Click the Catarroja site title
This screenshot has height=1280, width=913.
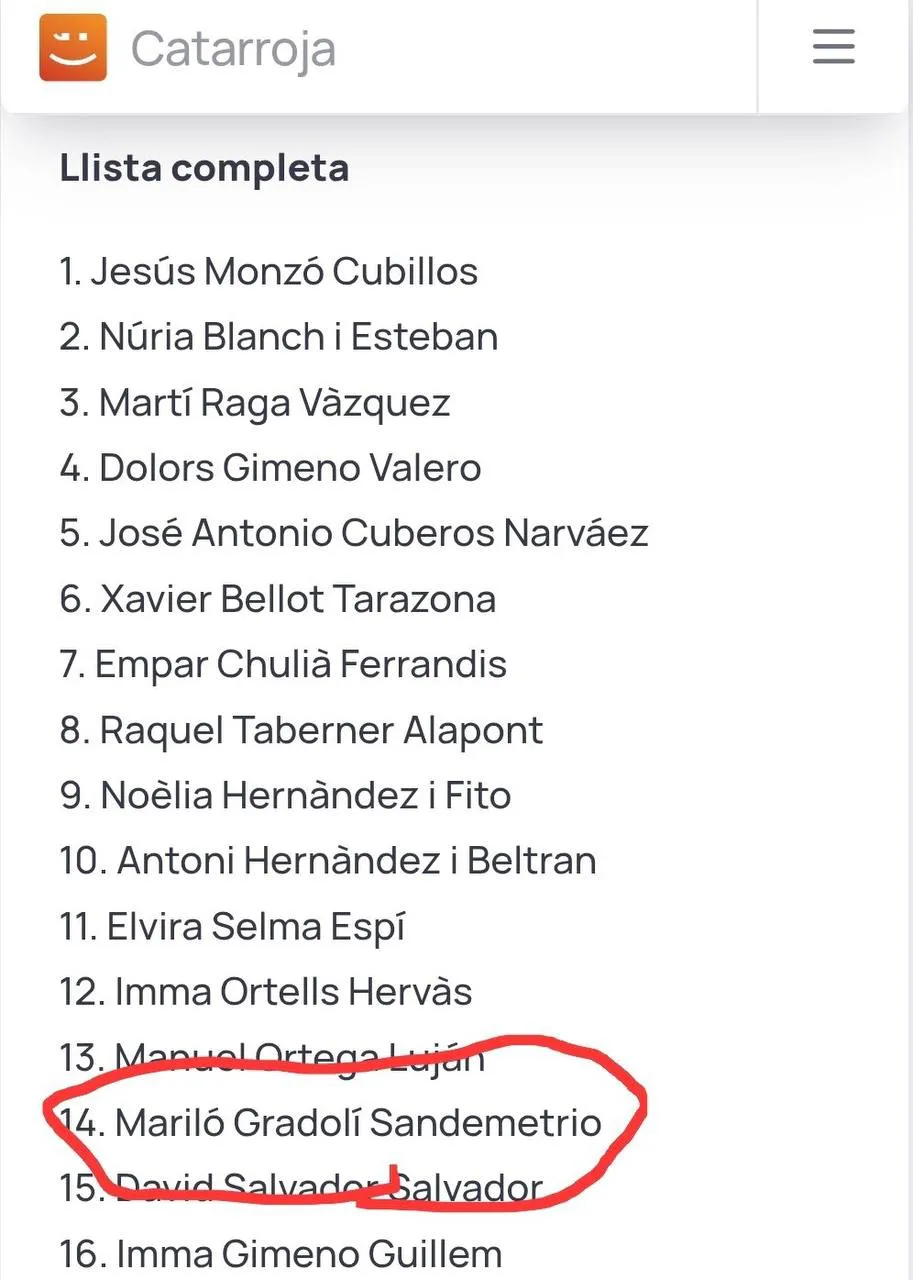coord(233,48)
